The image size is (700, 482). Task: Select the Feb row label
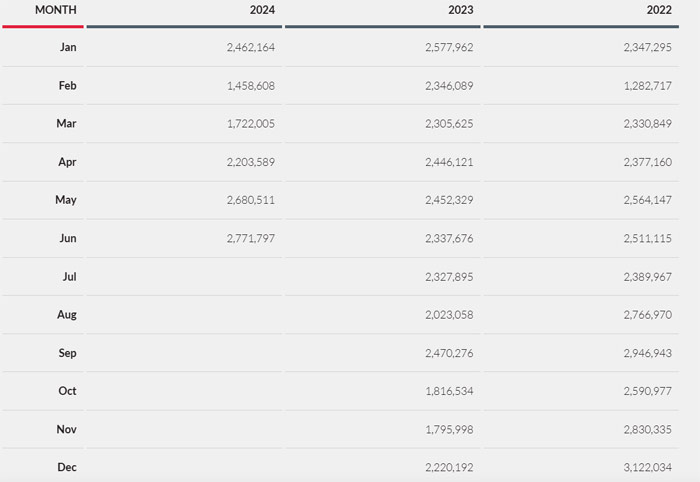click(x=67, y=86)
